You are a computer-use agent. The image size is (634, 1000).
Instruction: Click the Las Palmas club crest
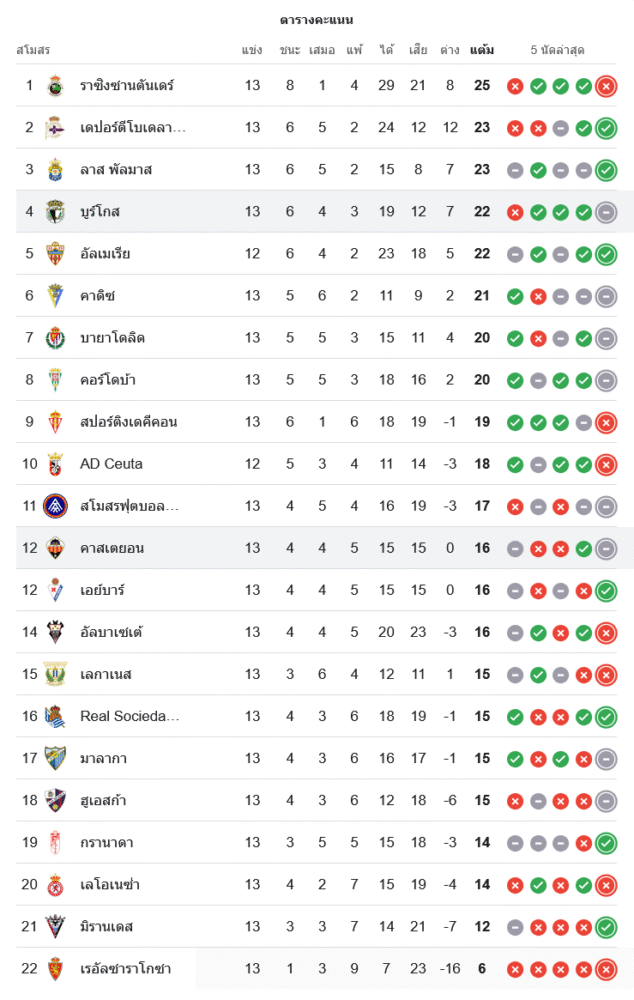click(x=55, y=170)
